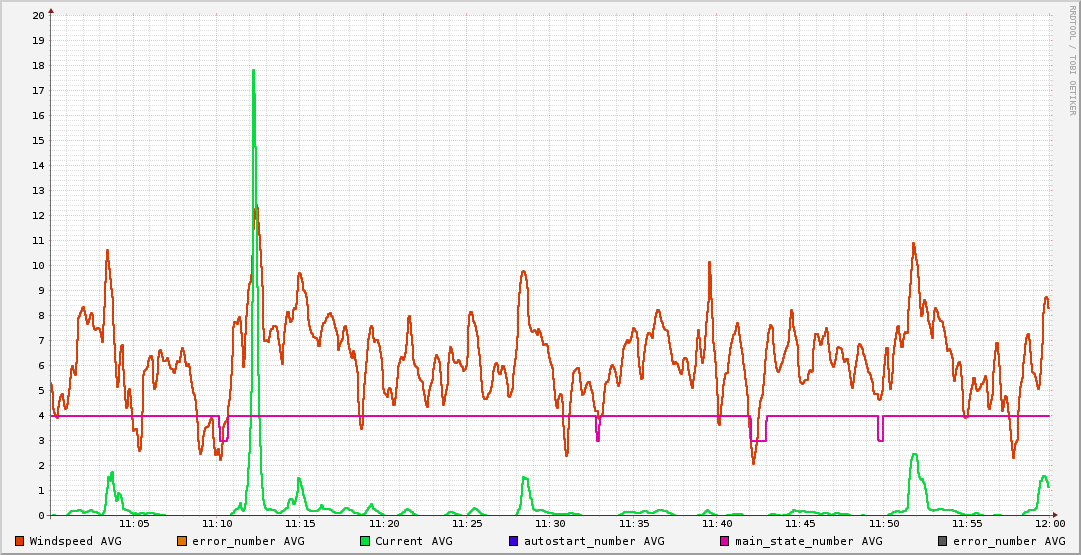The height and width of the screenshot is (555, 1081).
Task: Select the Current AVG legend label
Action: pyautogui.click(x=414, y=541)
